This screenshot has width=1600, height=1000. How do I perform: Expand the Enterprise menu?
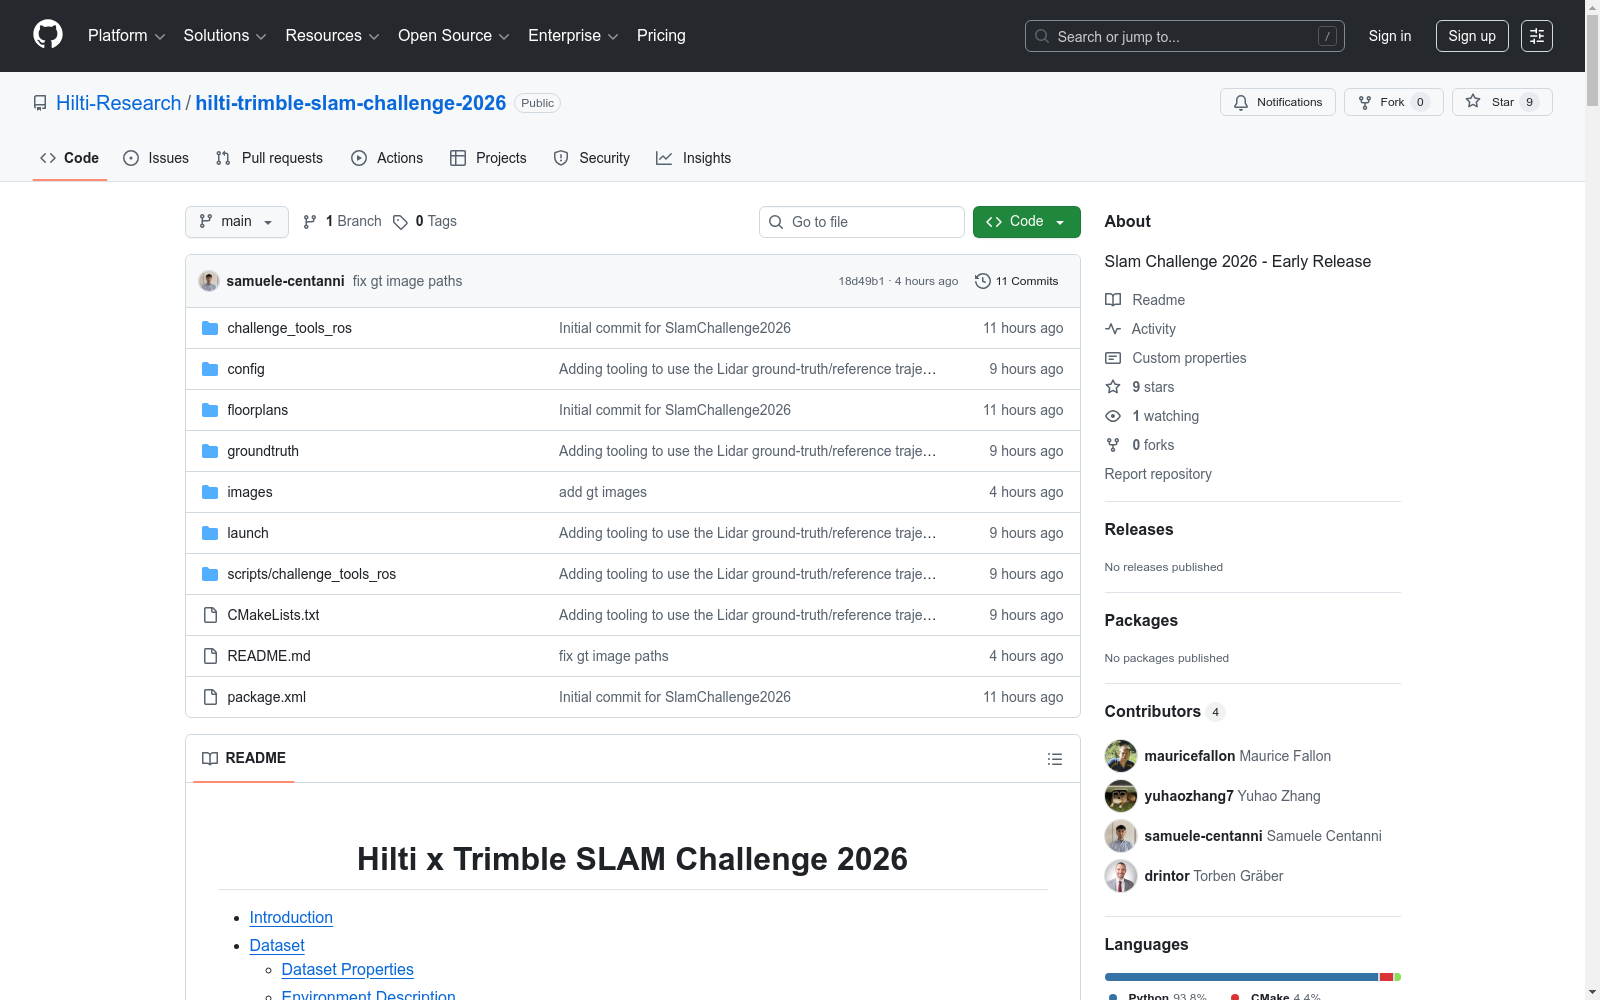[573, 36]
